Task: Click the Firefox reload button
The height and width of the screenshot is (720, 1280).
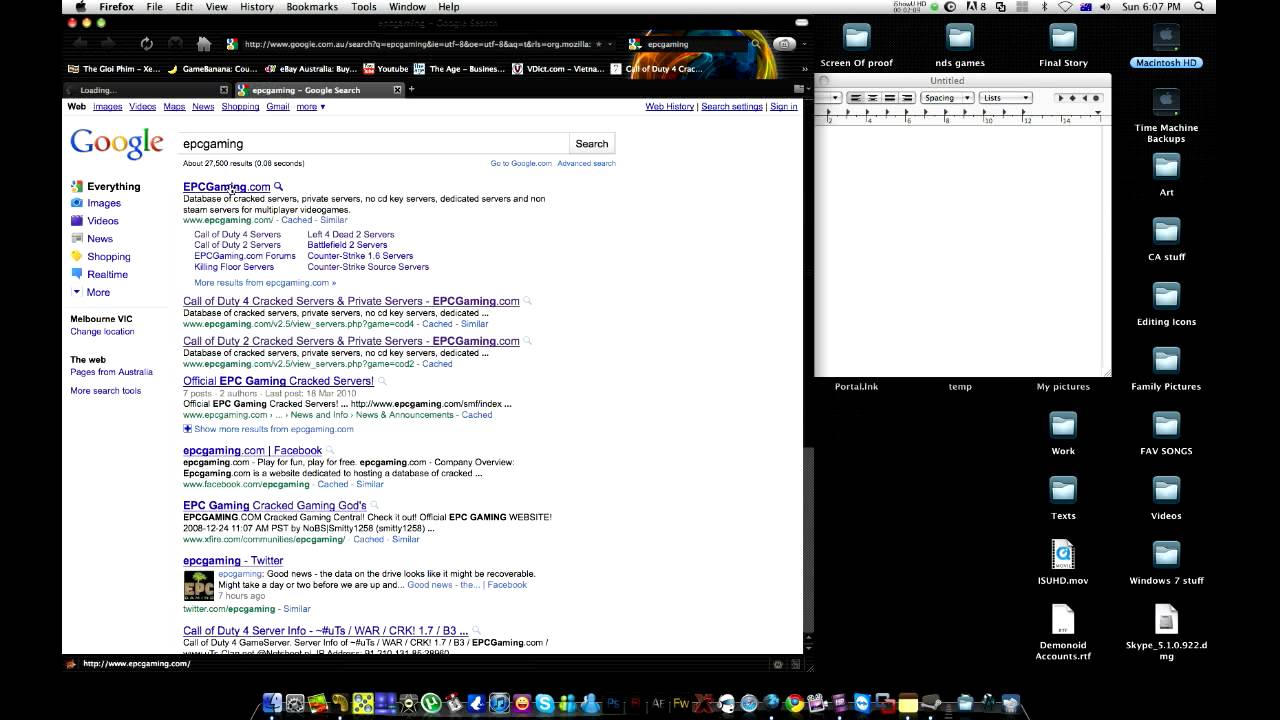Action: [147, 44]
